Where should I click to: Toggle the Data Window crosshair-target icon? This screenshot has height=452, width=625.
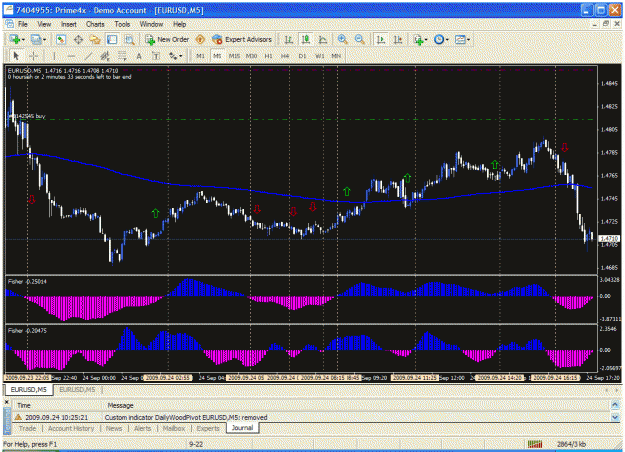(x=79, y=39)
